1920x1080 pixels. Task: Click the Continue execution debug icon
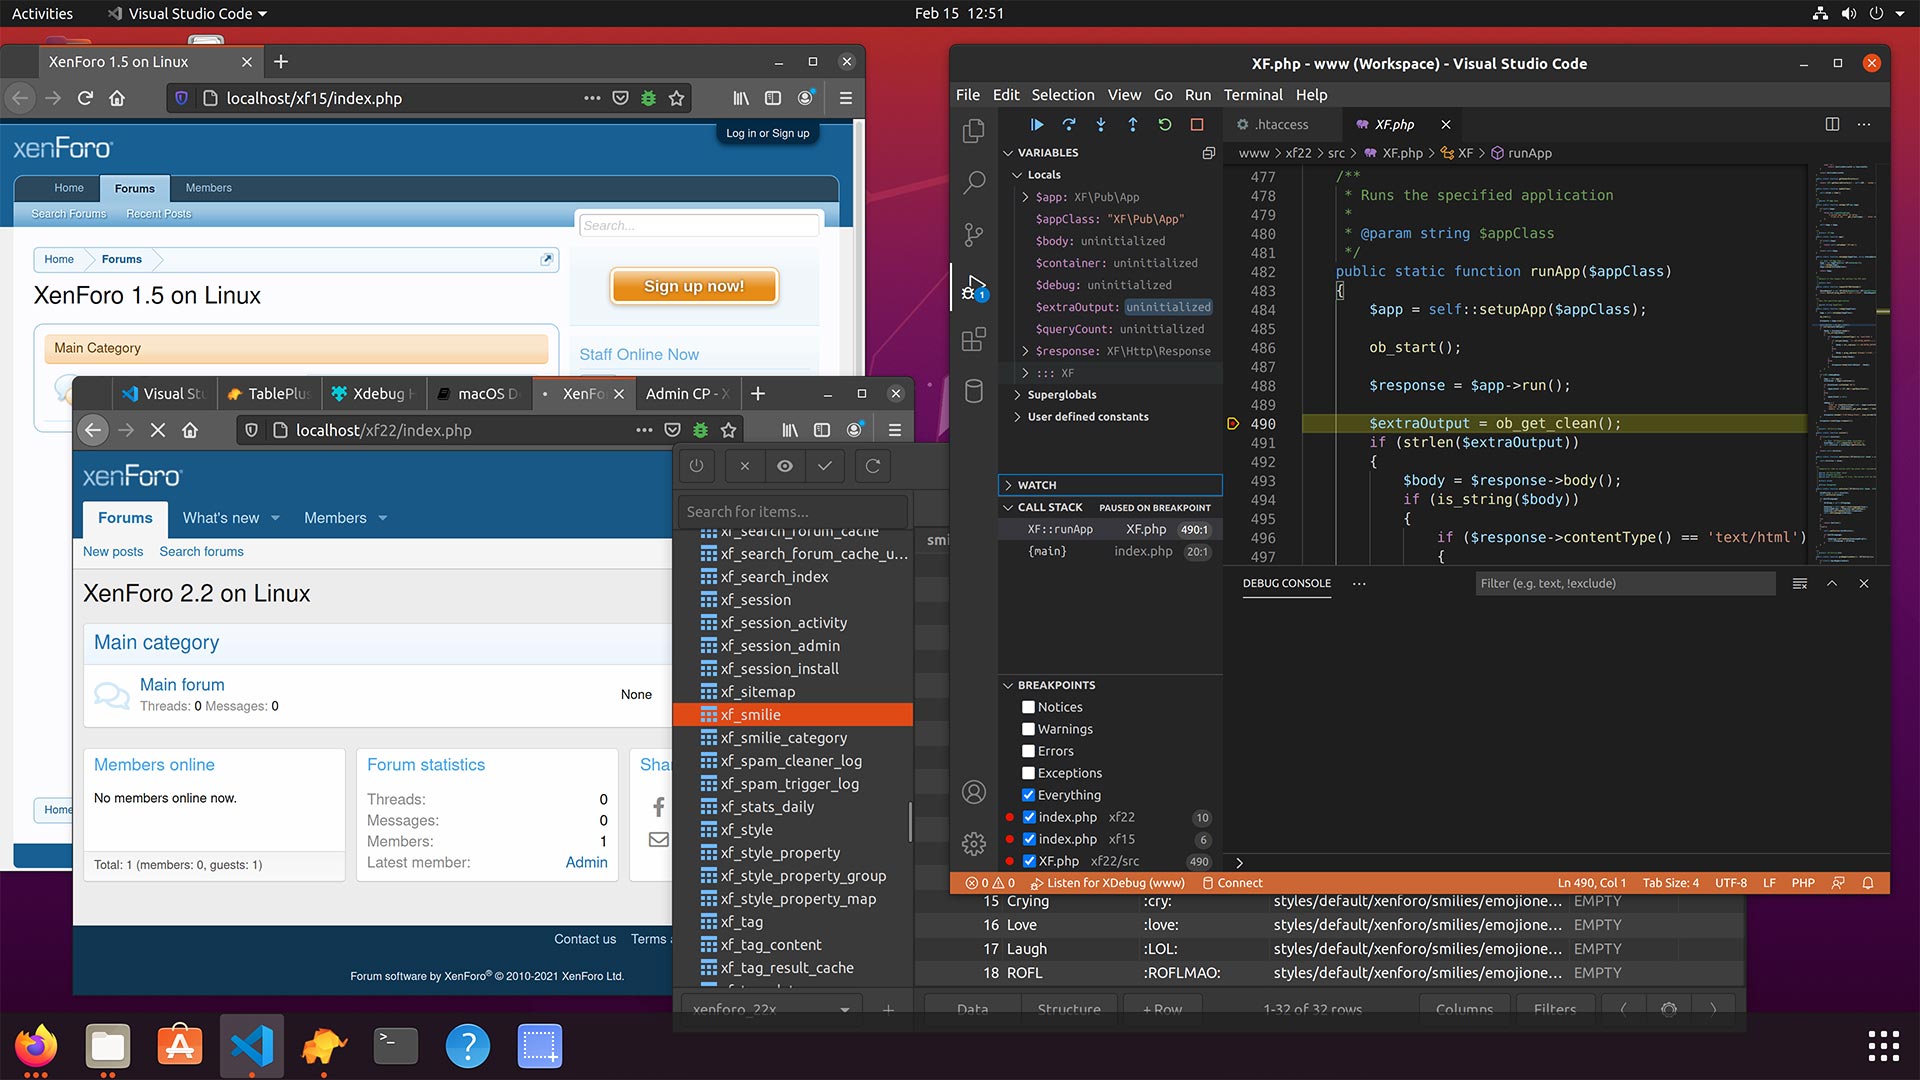1039,124
